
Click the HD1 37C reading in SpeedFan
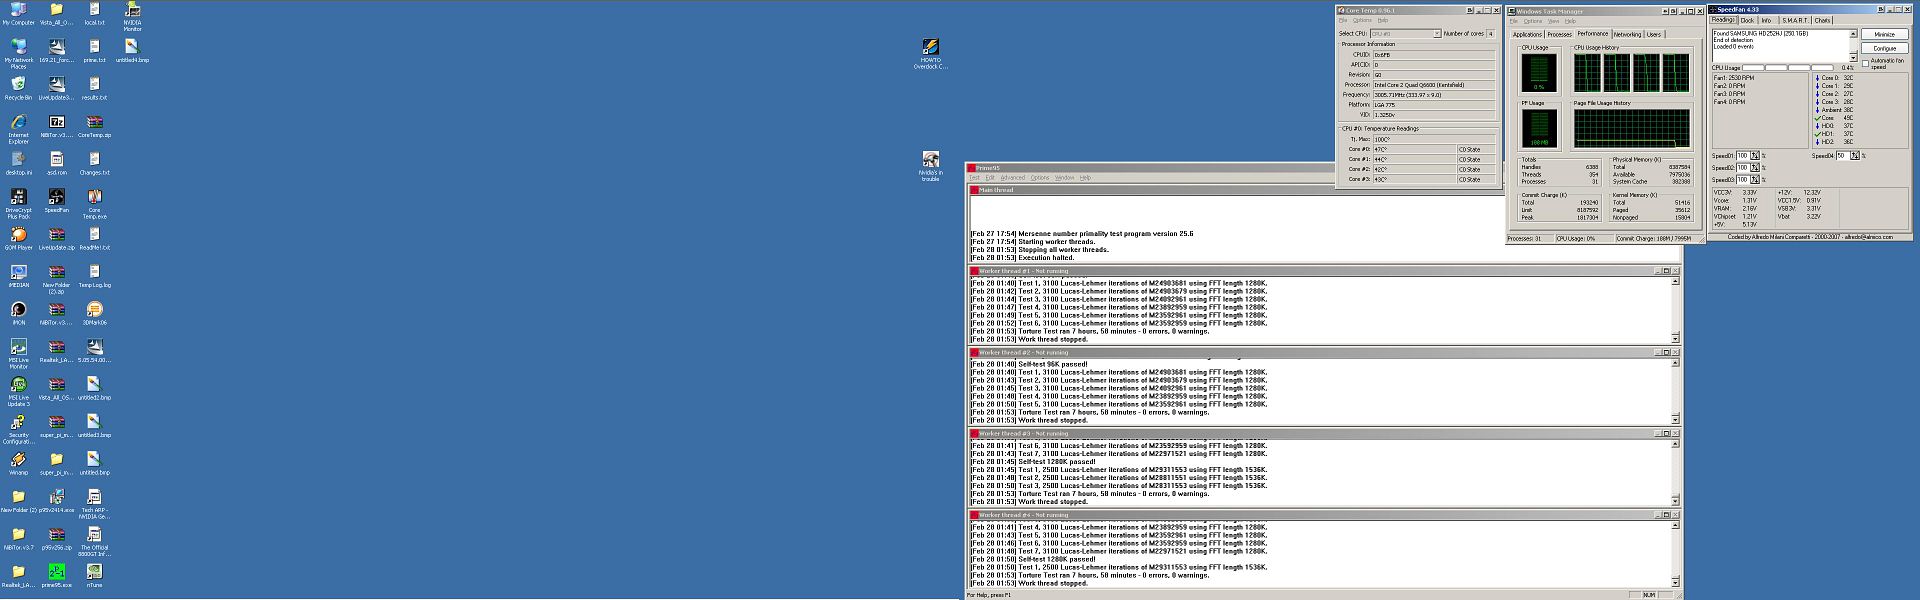(x=1835, y=134)
